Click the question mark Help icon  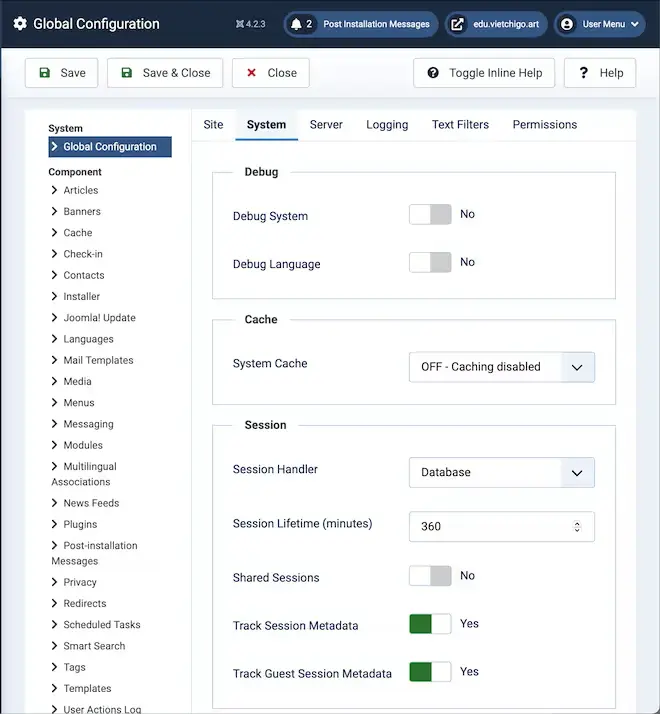tap(581, 73)
